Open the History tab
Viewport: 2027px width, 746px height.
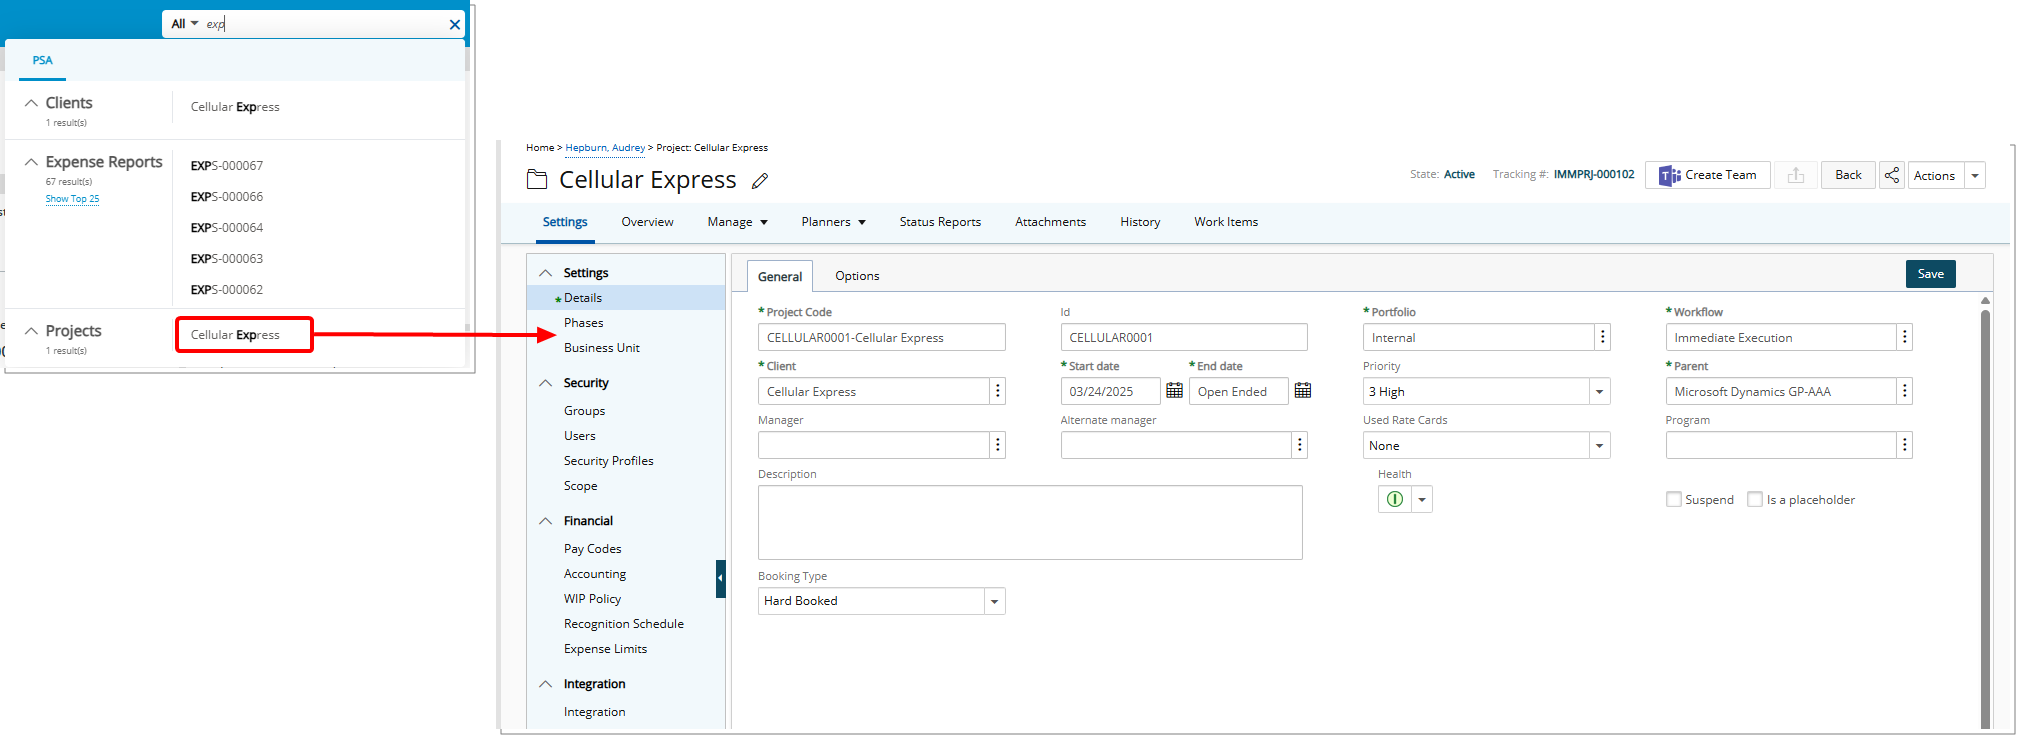pyautogui.click(x=1140, y=222)
